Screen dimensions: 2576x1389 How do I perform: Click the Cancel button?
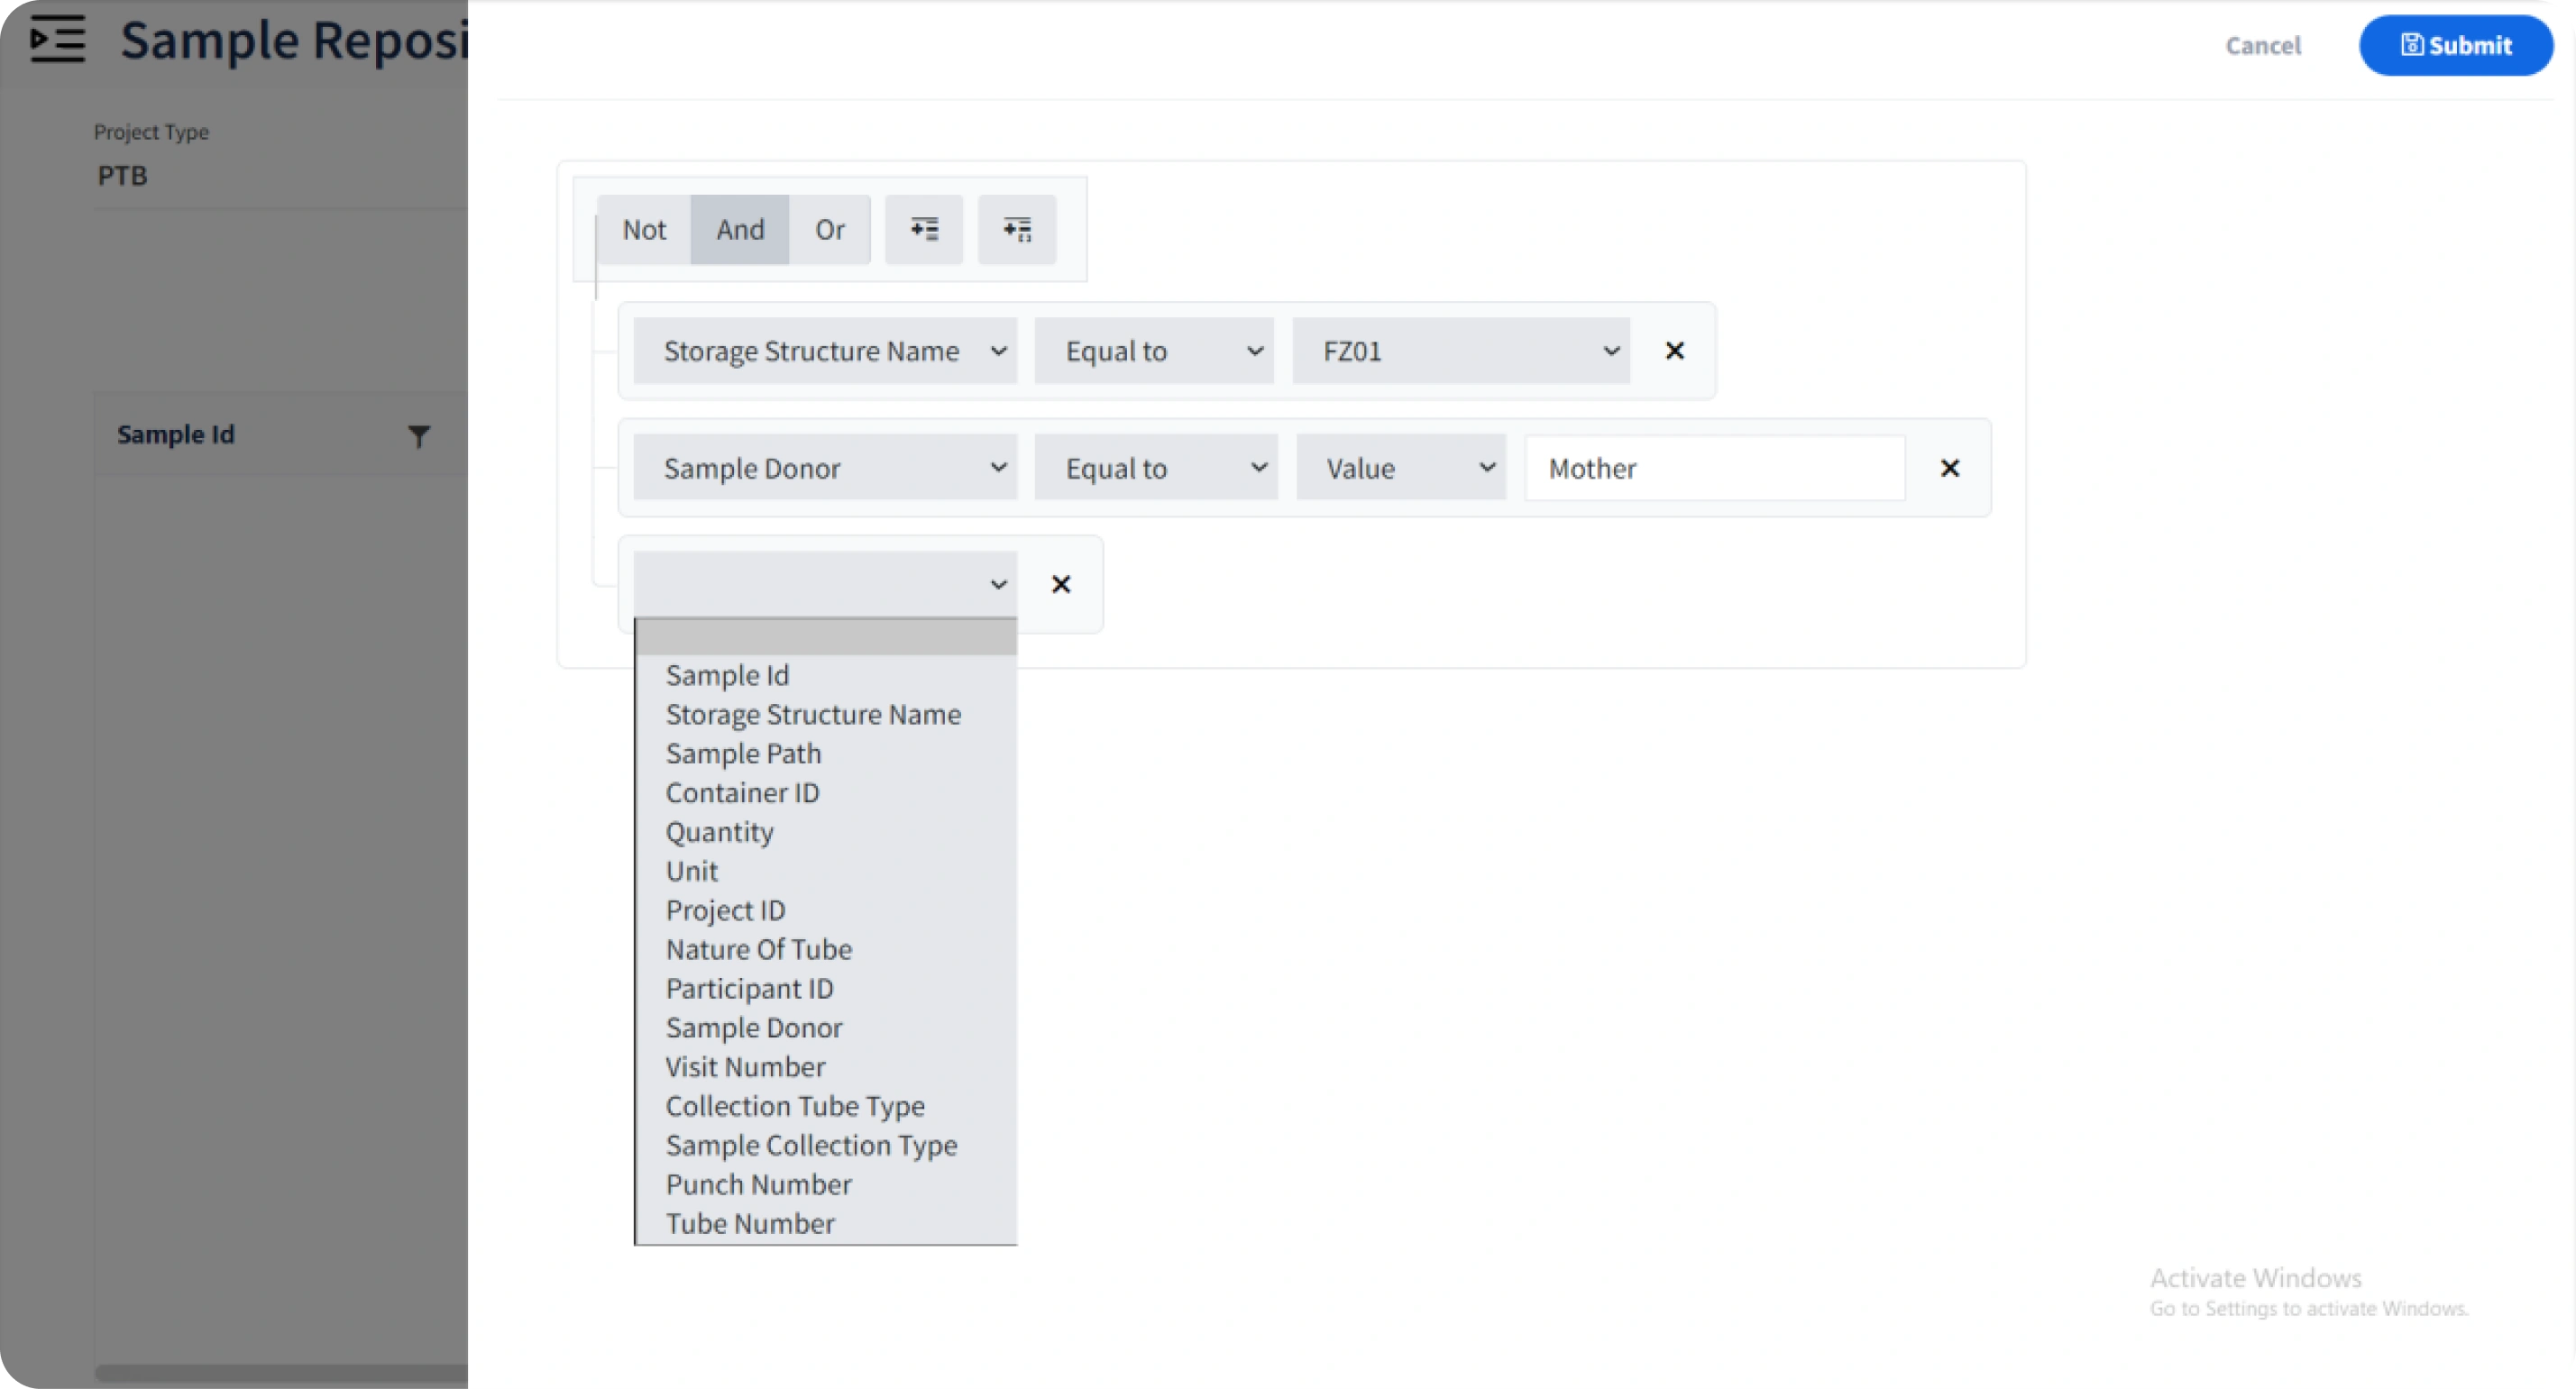[2262, 45]
